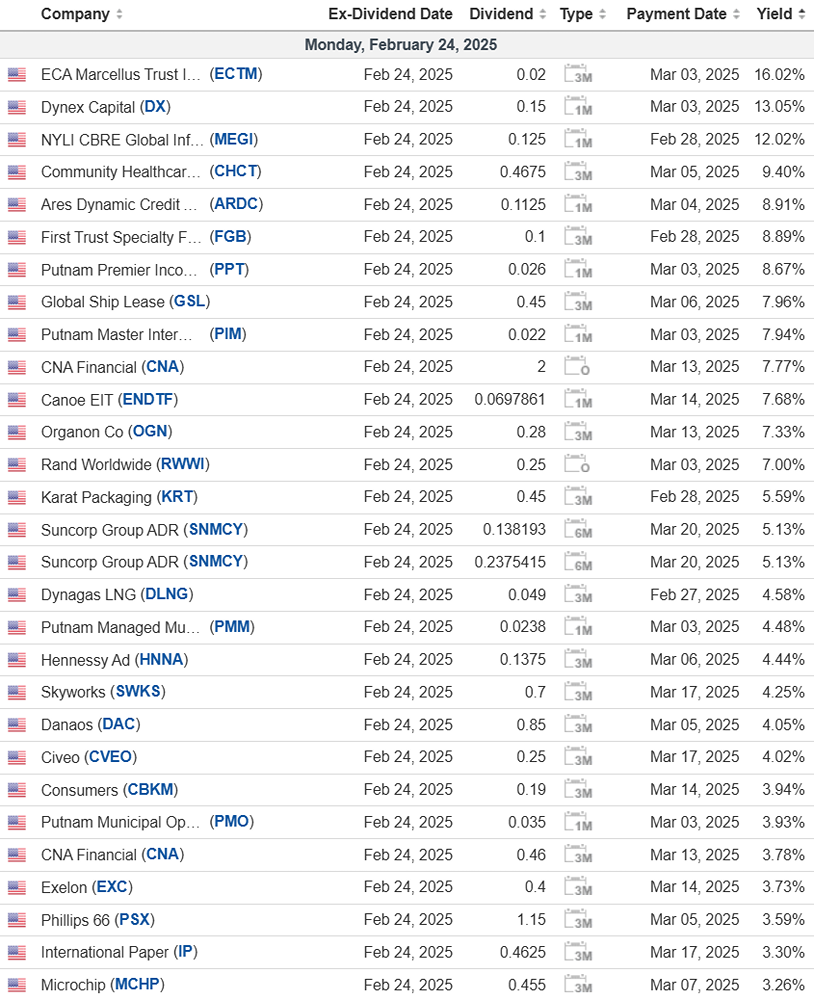814x1000 pixels.
Task: Click the quarterly type icon for Global Ship Lease
Action: [577, 302]
